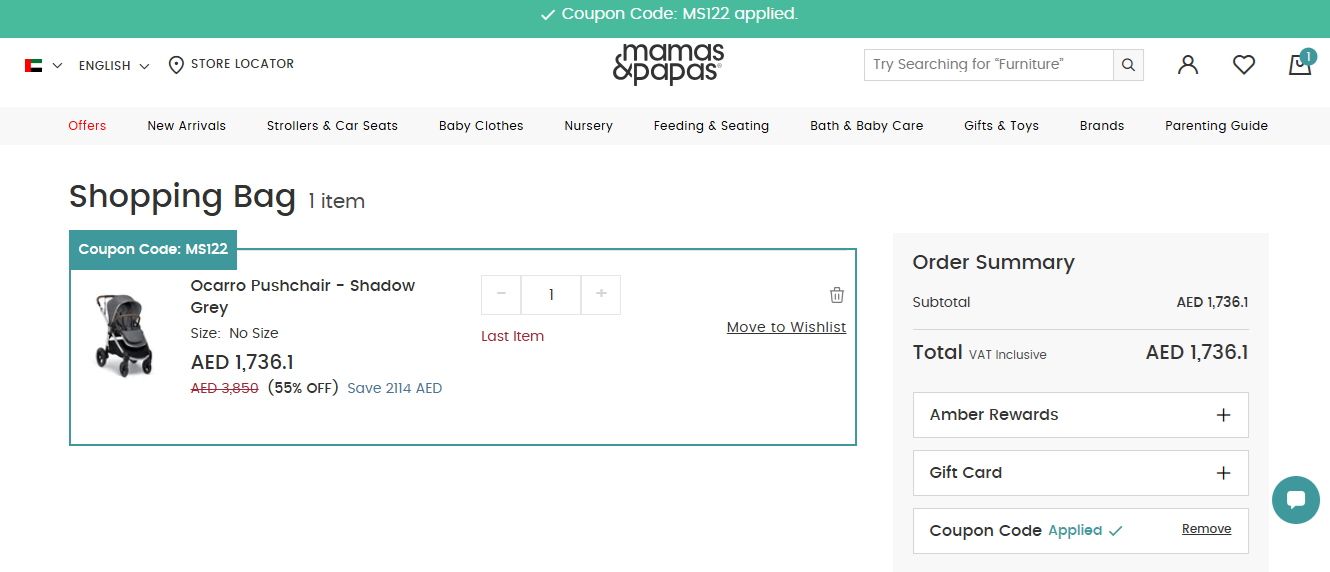Open the Offers menu
The image size is (1330, 572).
click(x=87, y=126)
